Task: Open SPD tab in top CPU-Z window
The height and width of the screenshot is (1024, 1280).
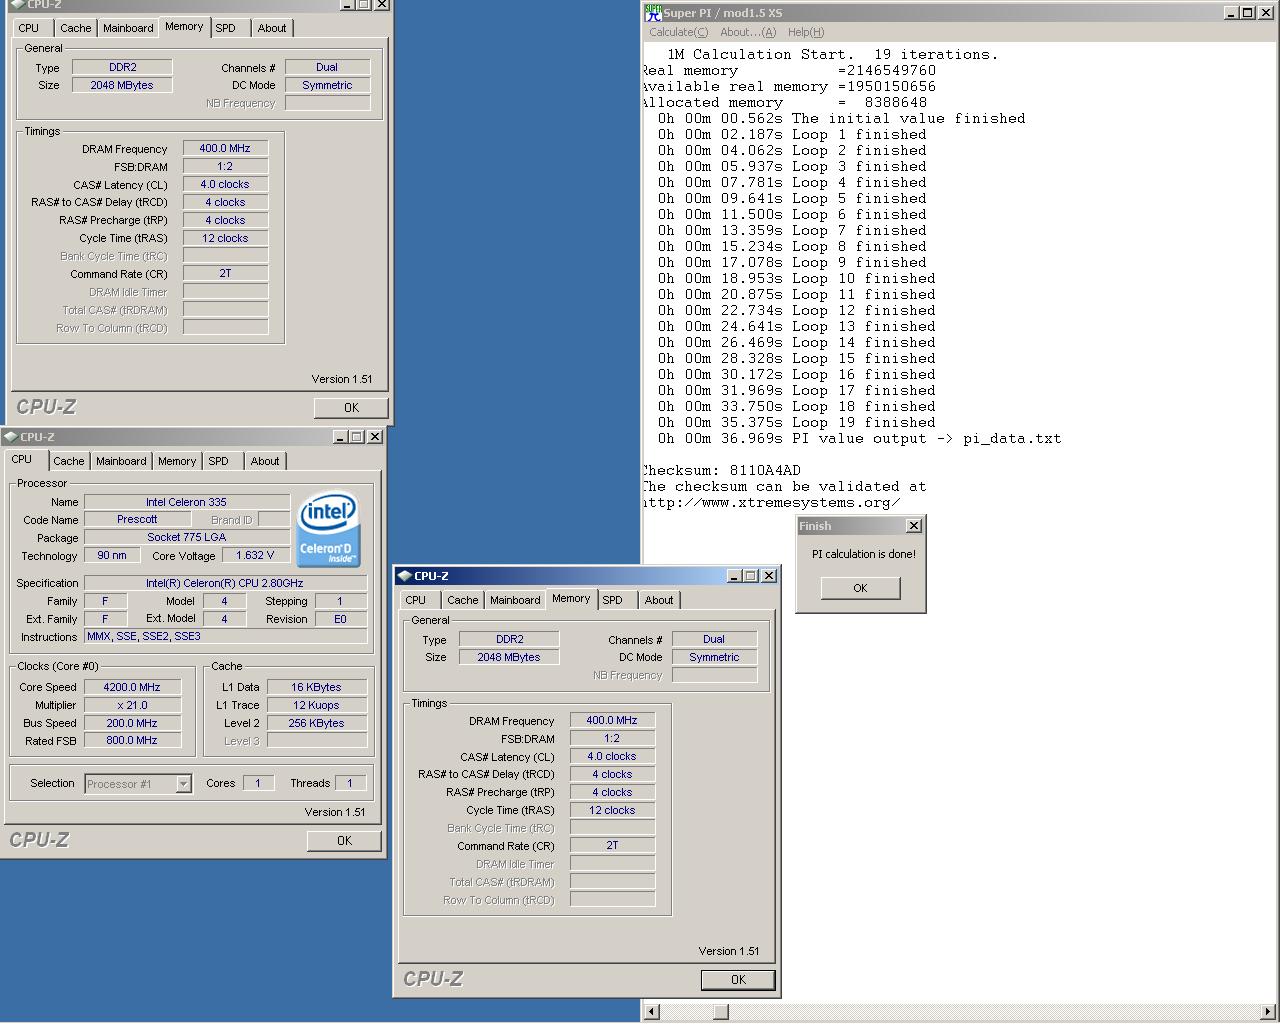Action: pyautogui.click(x=226, y=28)
